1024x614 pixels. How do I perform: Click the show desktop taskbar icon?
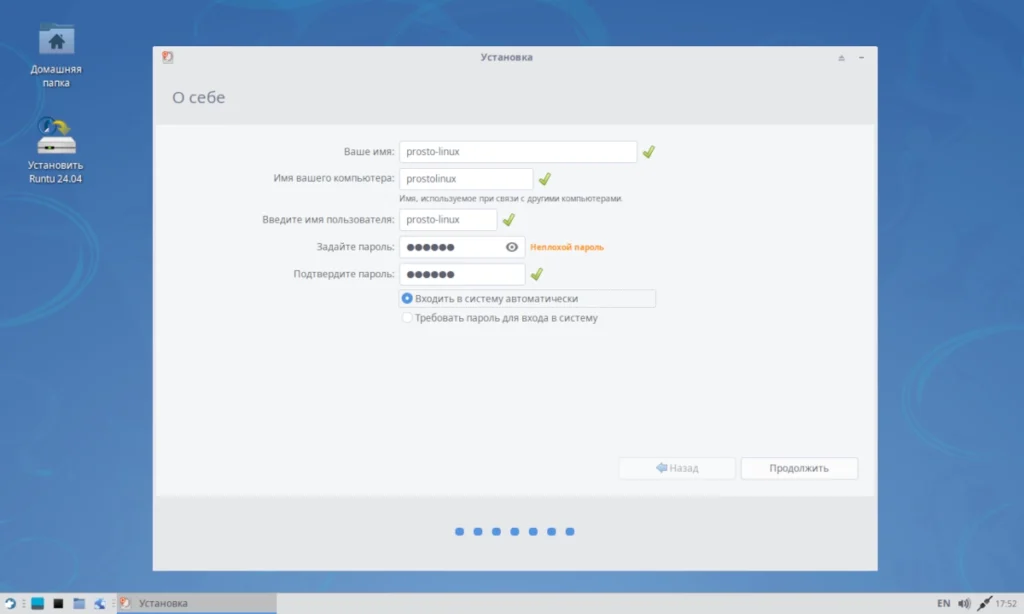38,604
